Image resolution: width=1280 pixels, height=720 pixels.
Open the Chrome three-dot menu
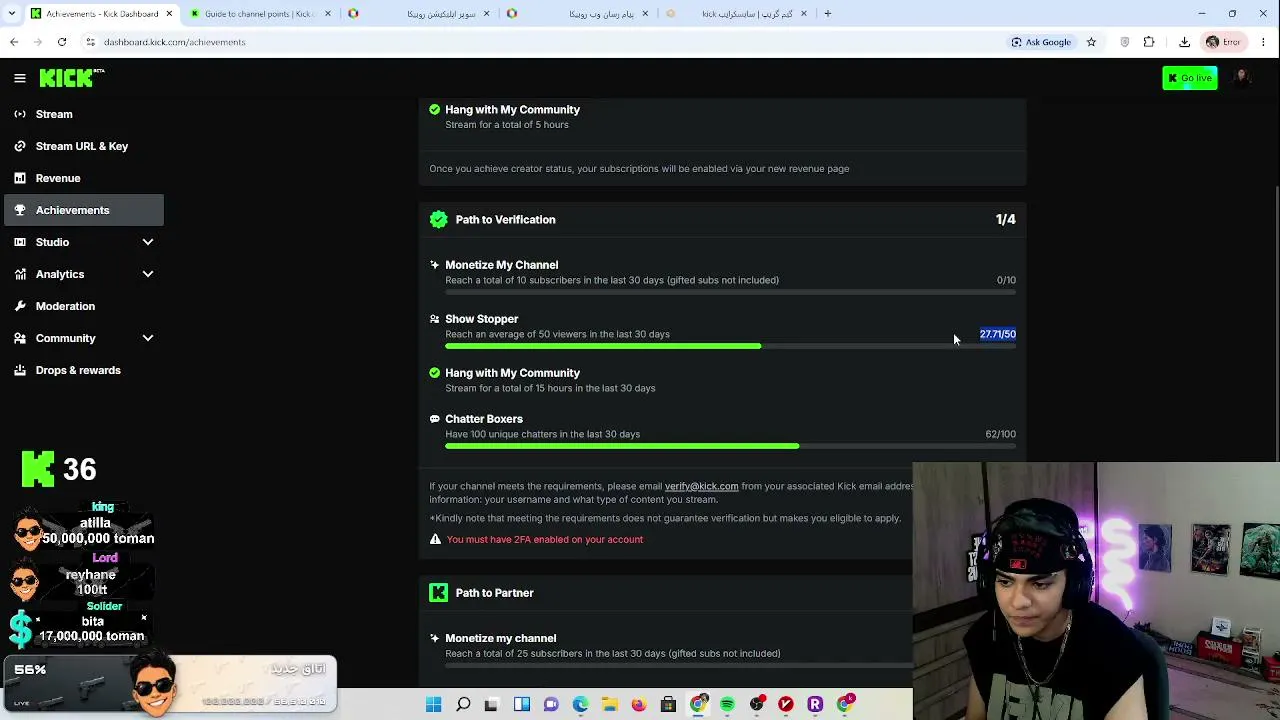click(x=1264, y=42)
